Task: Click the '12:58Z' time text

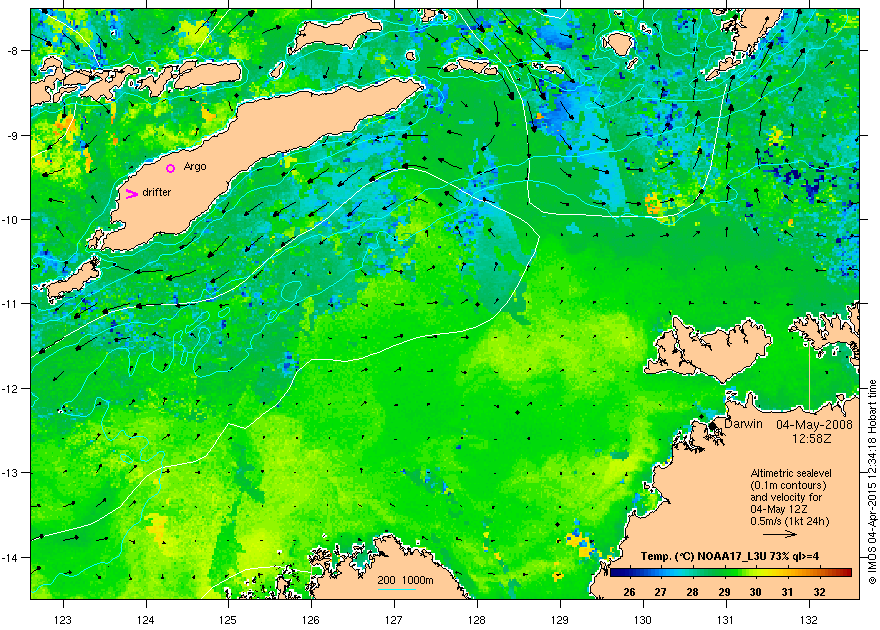Action: tap(810, 438)
